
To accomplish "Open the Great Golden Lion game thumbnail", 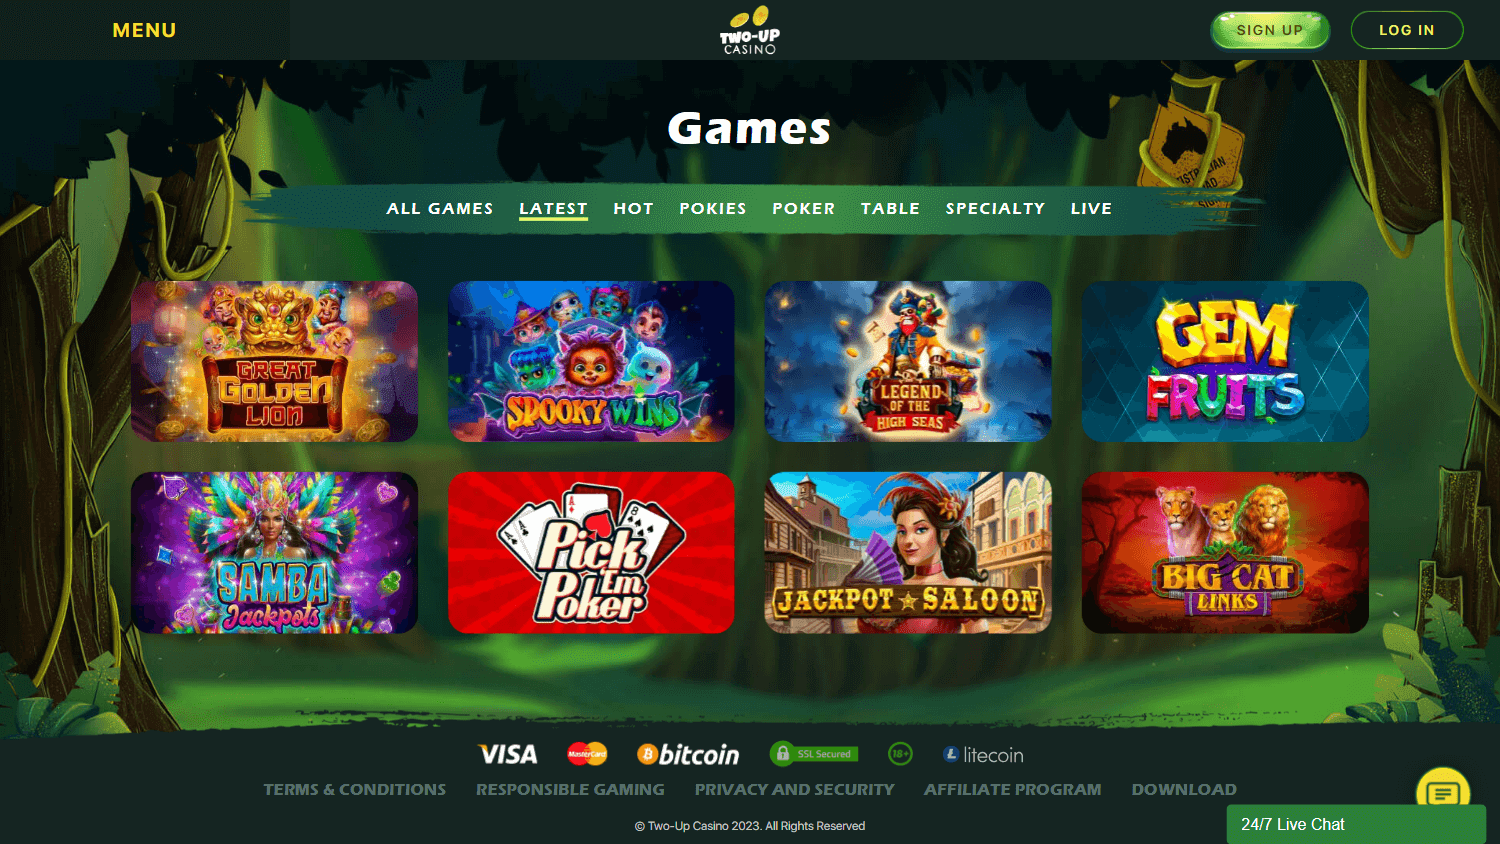I will click(x=274, y=361).
